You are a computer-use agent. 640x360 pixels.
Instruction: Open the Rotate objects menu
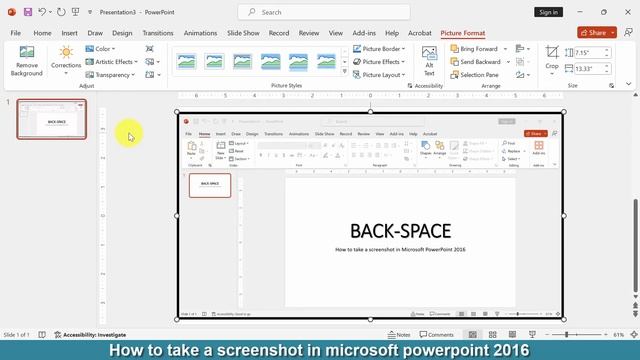[522, 75]
